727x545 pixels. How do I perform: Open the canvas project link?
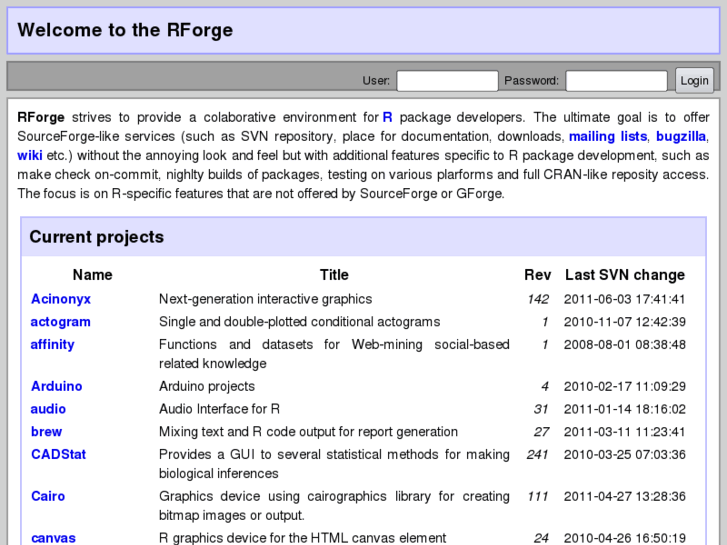[x=53, y=538]
